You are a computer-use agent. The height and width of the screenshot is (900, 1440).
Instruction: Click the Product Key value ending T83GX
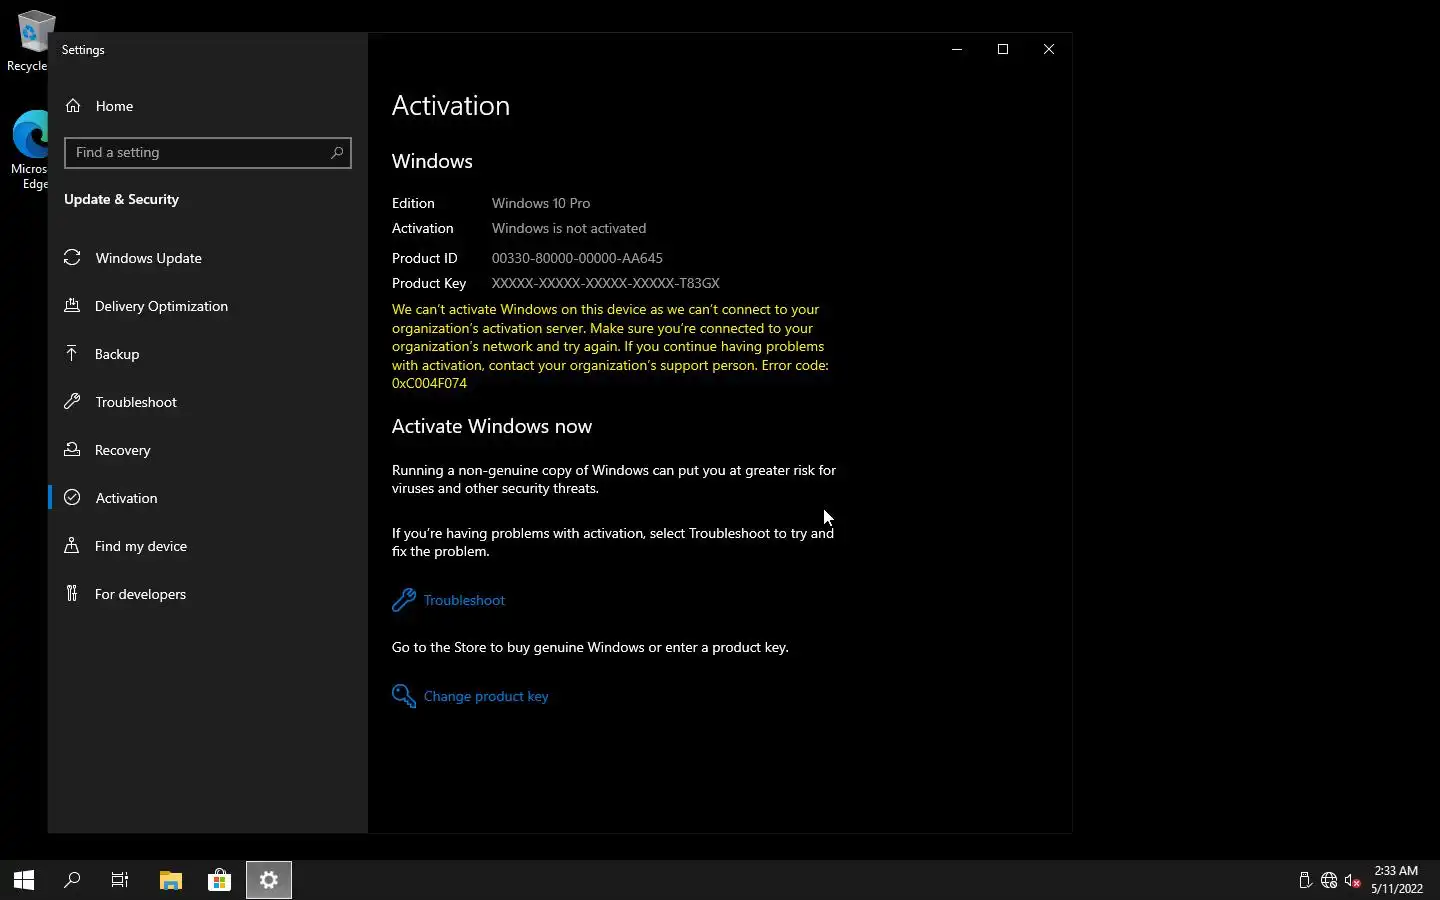tap(605, 283)
